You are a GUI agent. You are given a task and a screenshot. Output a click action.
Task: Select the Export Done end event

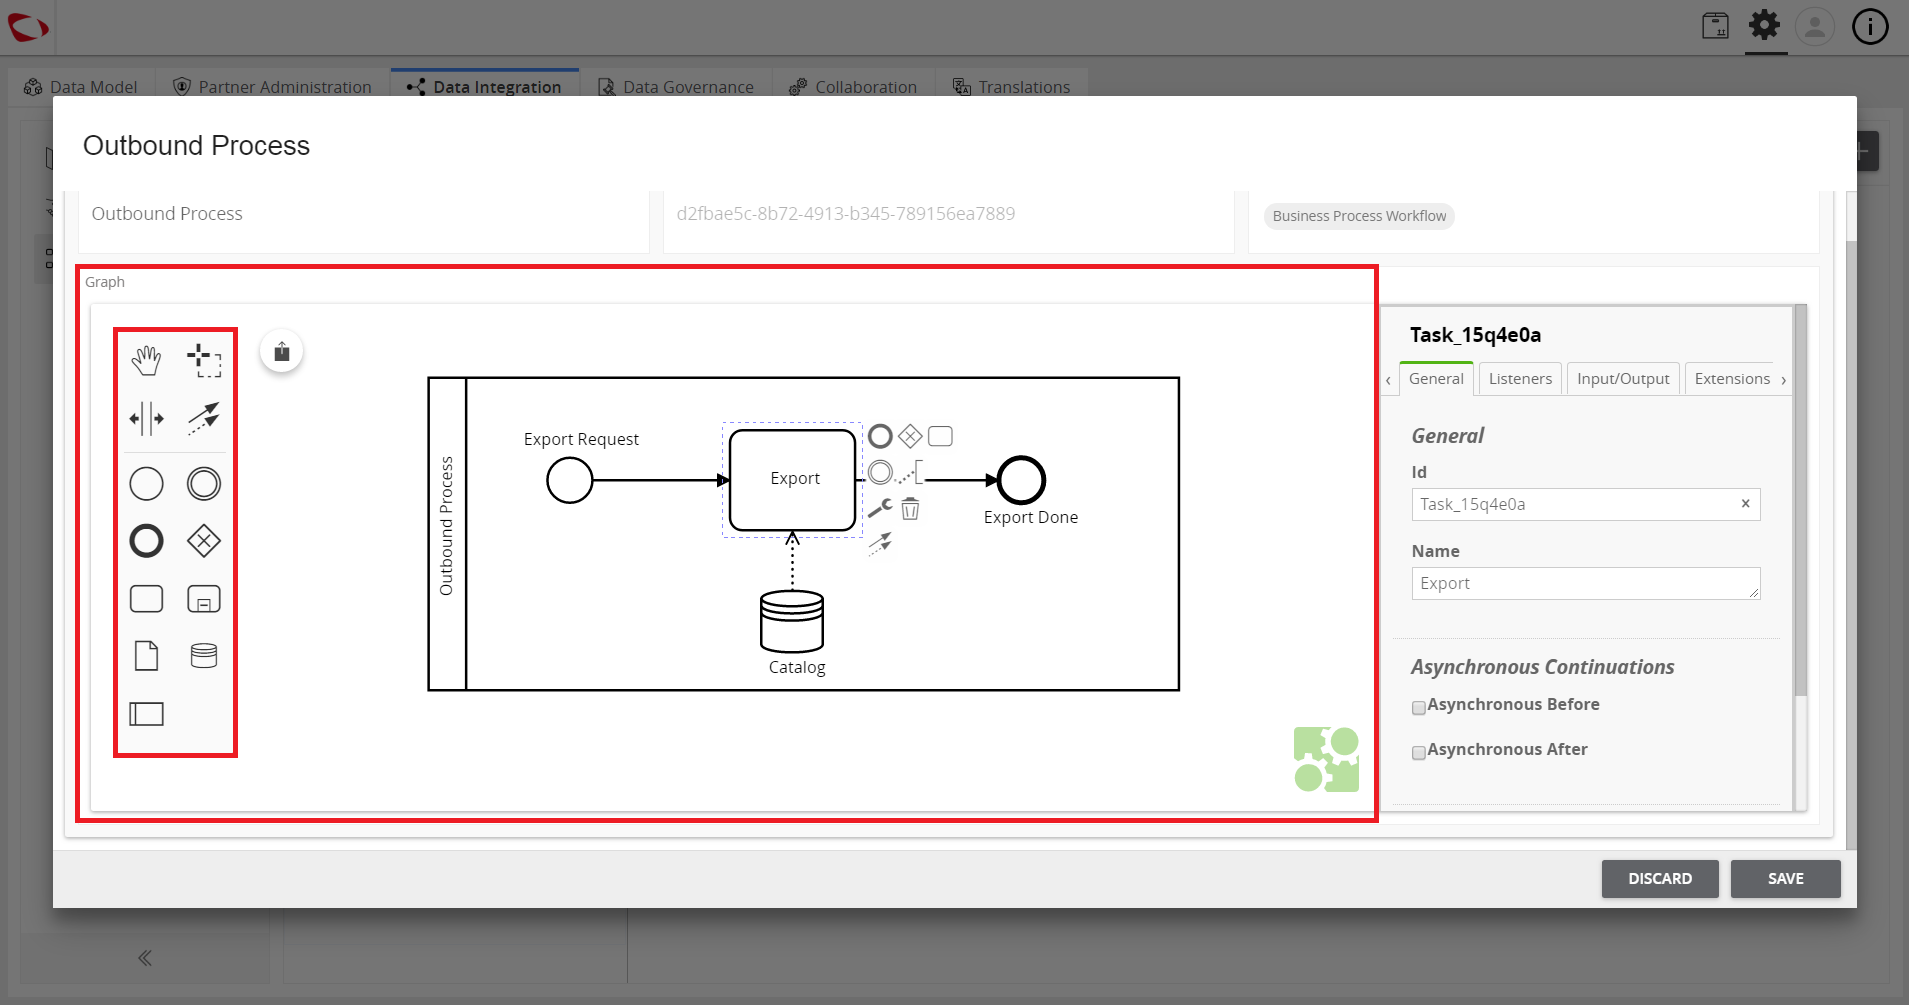pos(1021,480)
